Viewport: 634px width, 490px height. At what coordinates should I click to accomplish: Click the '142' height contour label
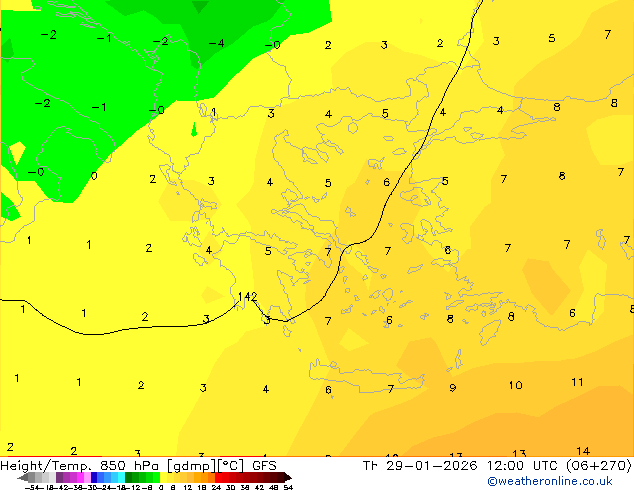[247, 297]
